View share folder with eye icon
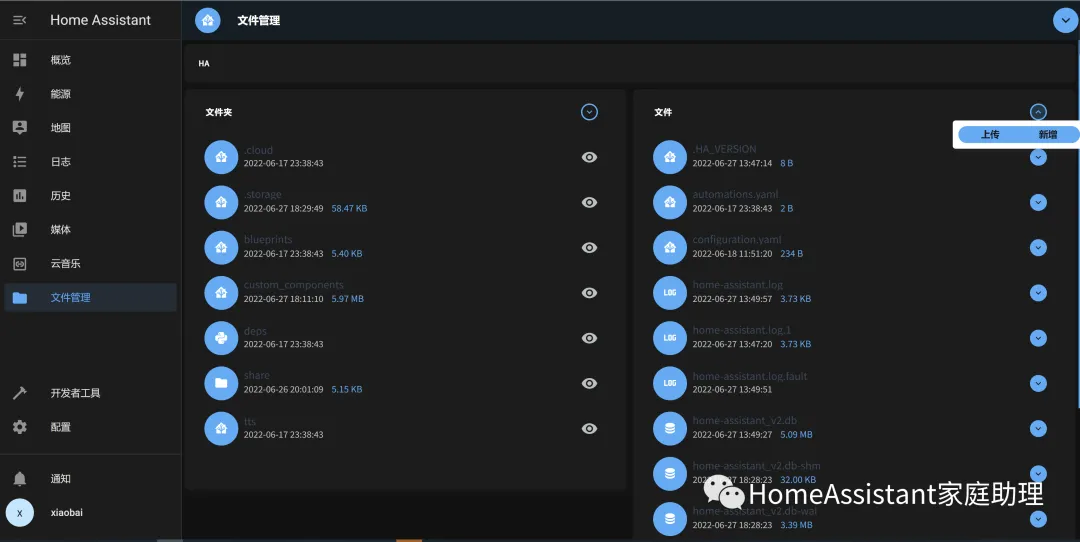Screen dimensions: 1080x542 pyautogui.click(x=589, y=383)
